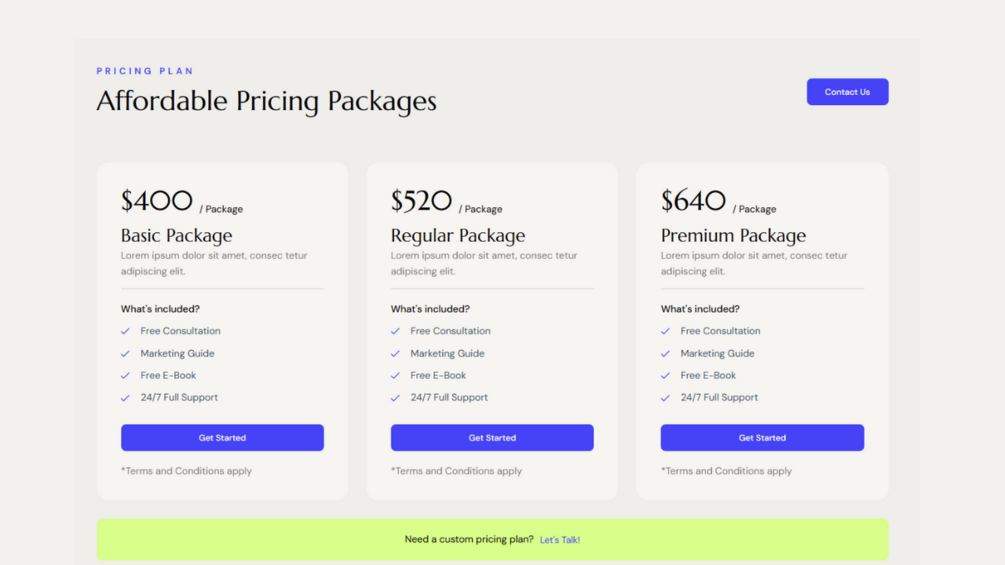Image resolution: width=1005 pixels, height=565 pixels.
Task: Click the Marketing Guide checkmark in Basic Package
Action: (x=126, y=354)
